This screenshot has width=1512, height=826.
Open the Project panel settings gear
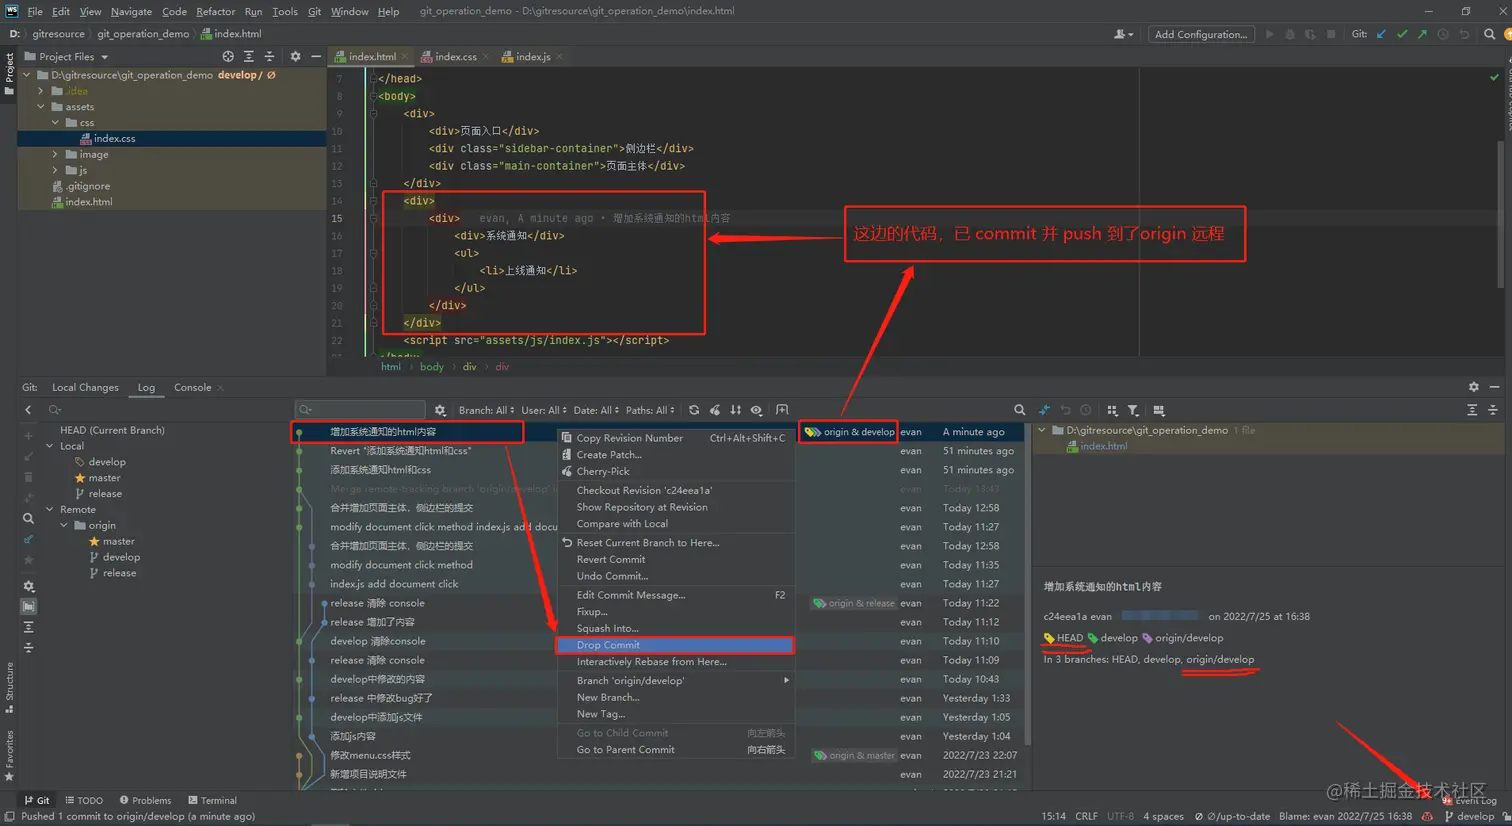coord(295,57)
